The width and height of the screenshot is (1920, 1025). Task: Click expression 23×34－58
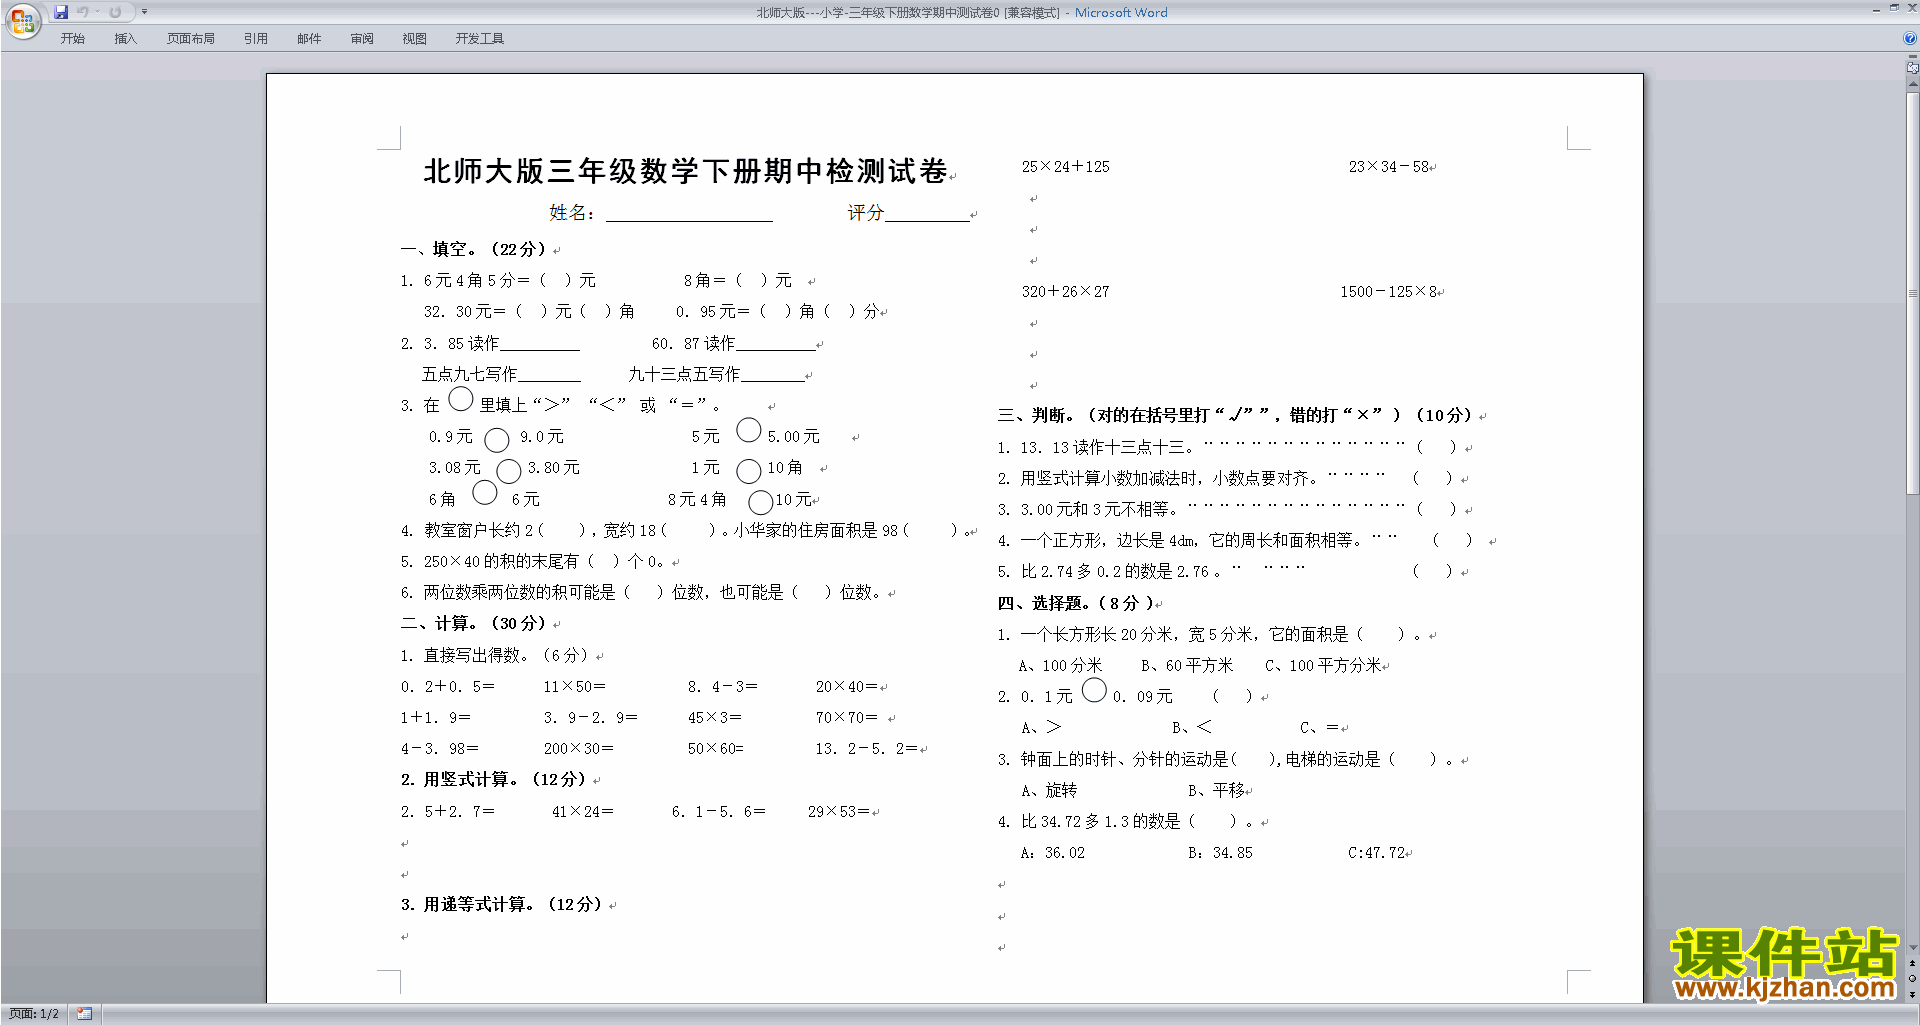[x=1389, y=167]
